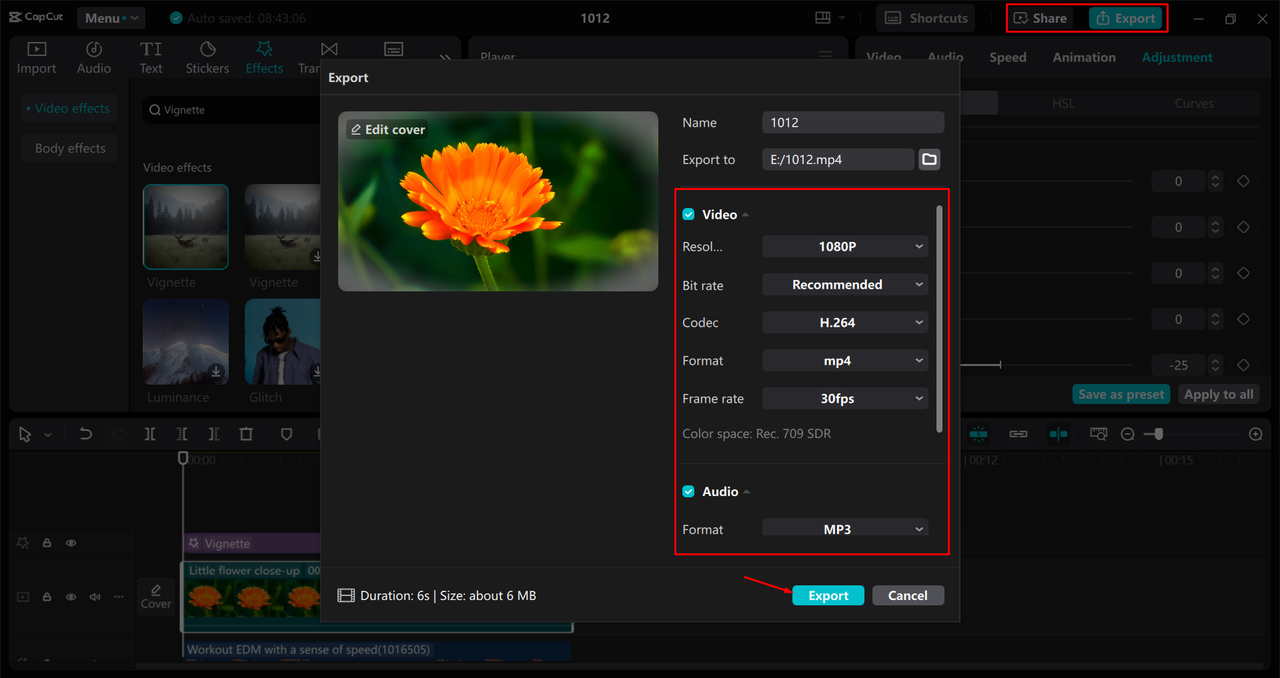Mute the main video track speaker
The width and height of the screenshot is (1280, 678).
95,597
